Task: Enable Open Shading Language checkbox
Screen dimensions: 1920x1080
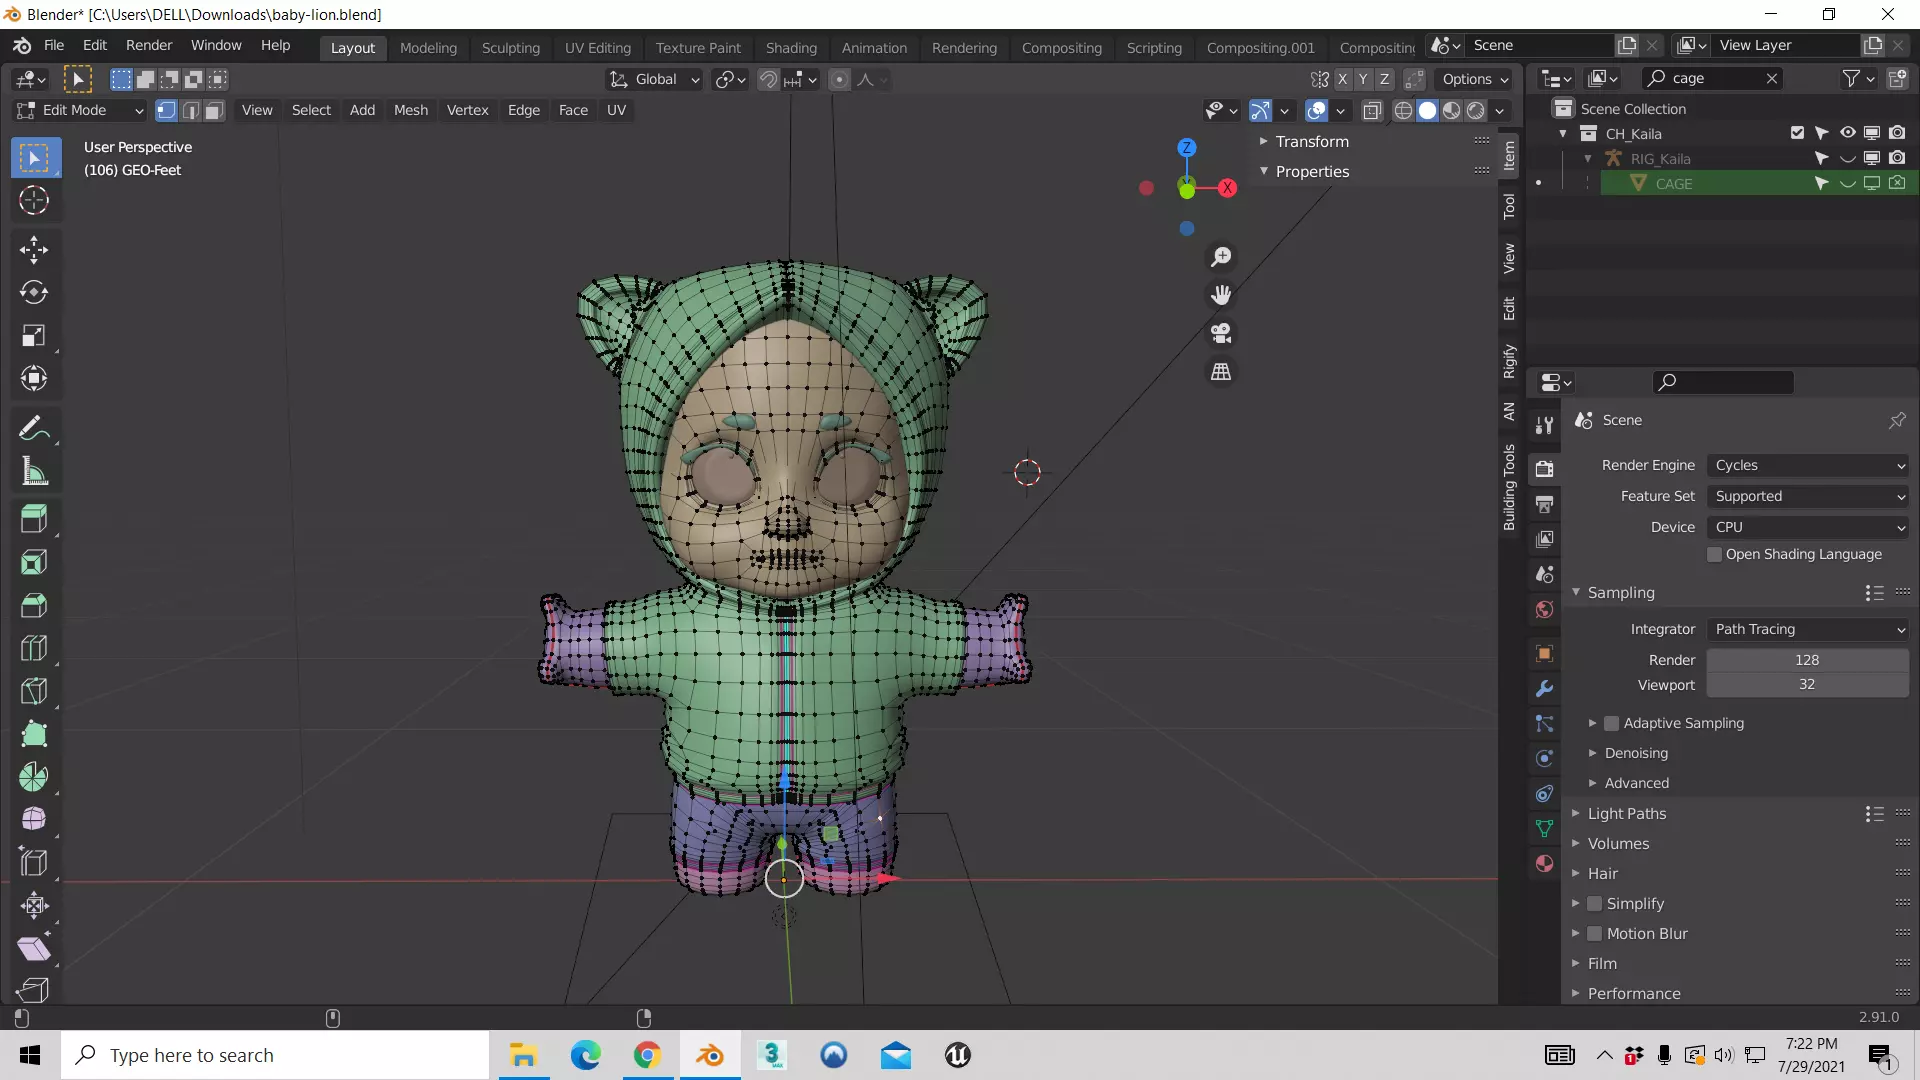Action: click(1714, 554)
